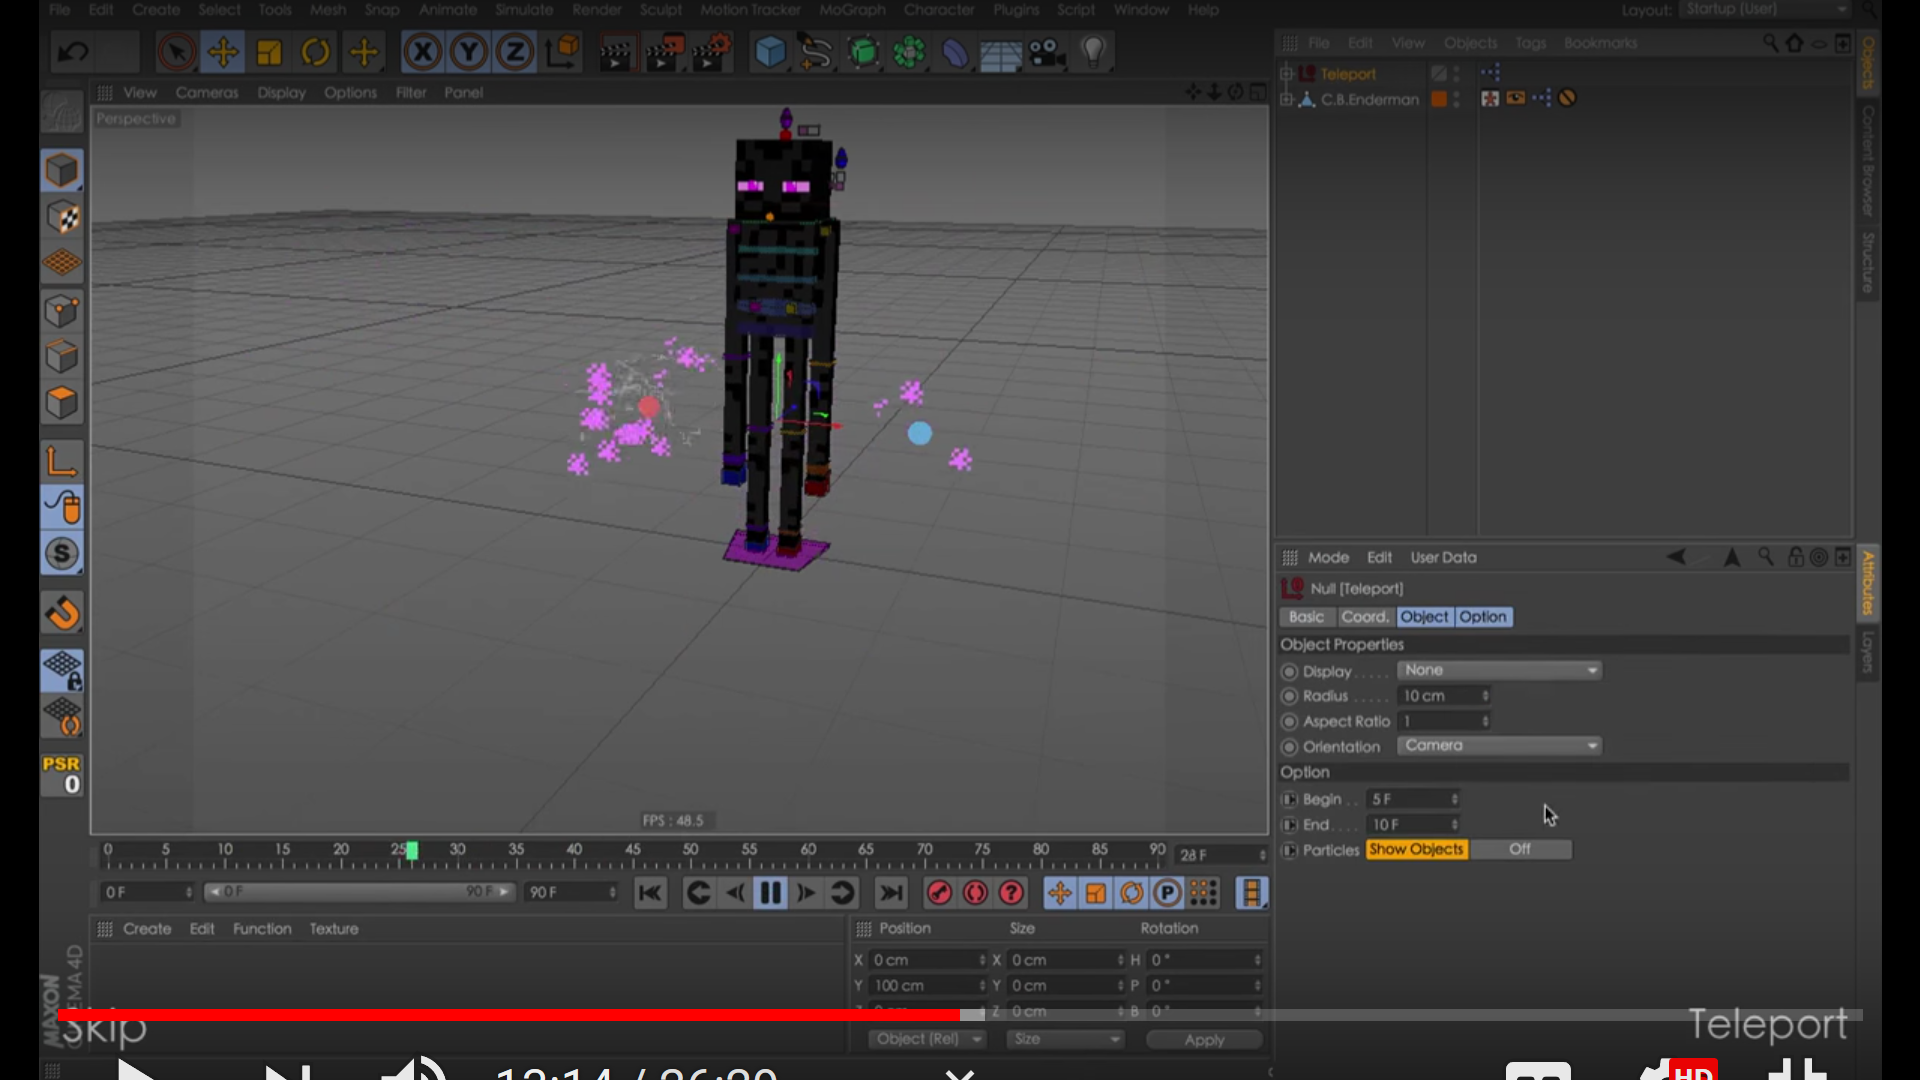Image resolution: width=1920 pixels, height=1080 pixels.
Task: Open Edit Render Settings icon
Action: 711,52
